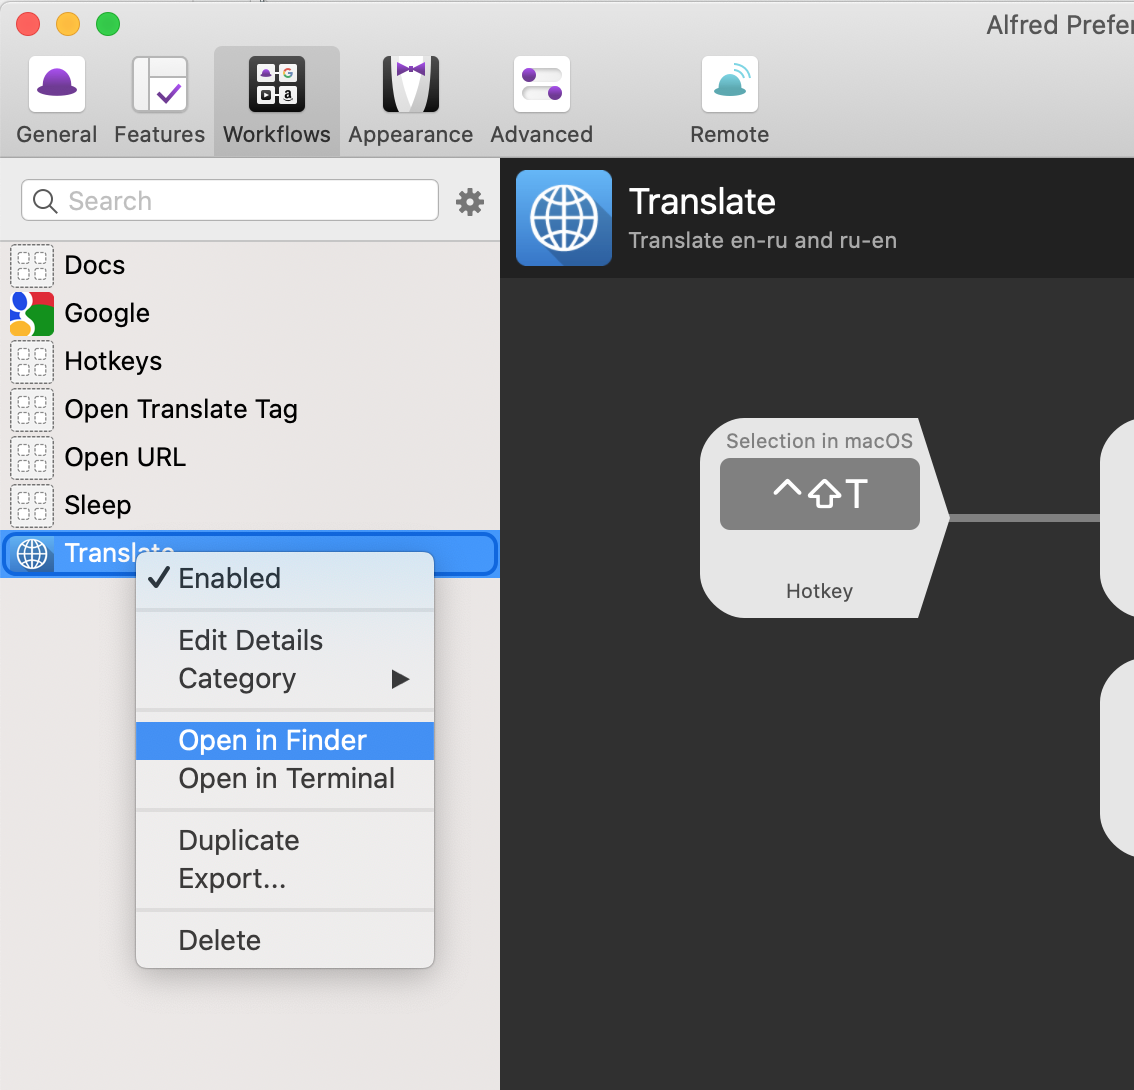Click the Hotkeys workflow placeholder icon

32,362
